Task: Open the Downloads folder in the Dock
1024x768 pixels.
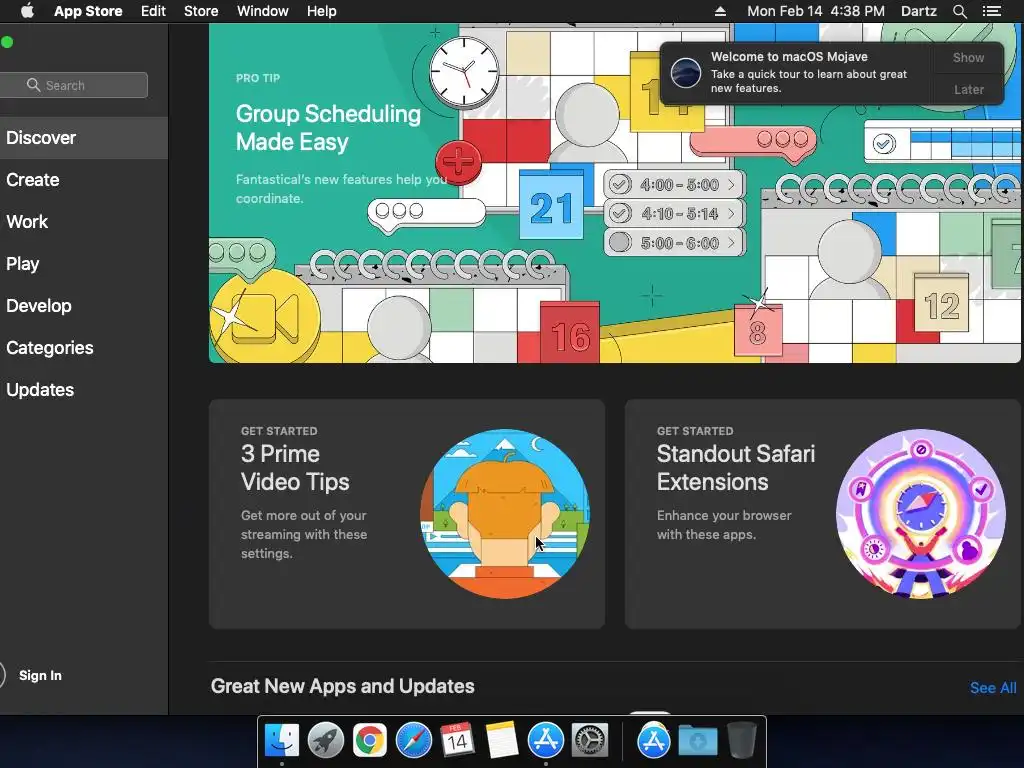Action: point(697,741)
